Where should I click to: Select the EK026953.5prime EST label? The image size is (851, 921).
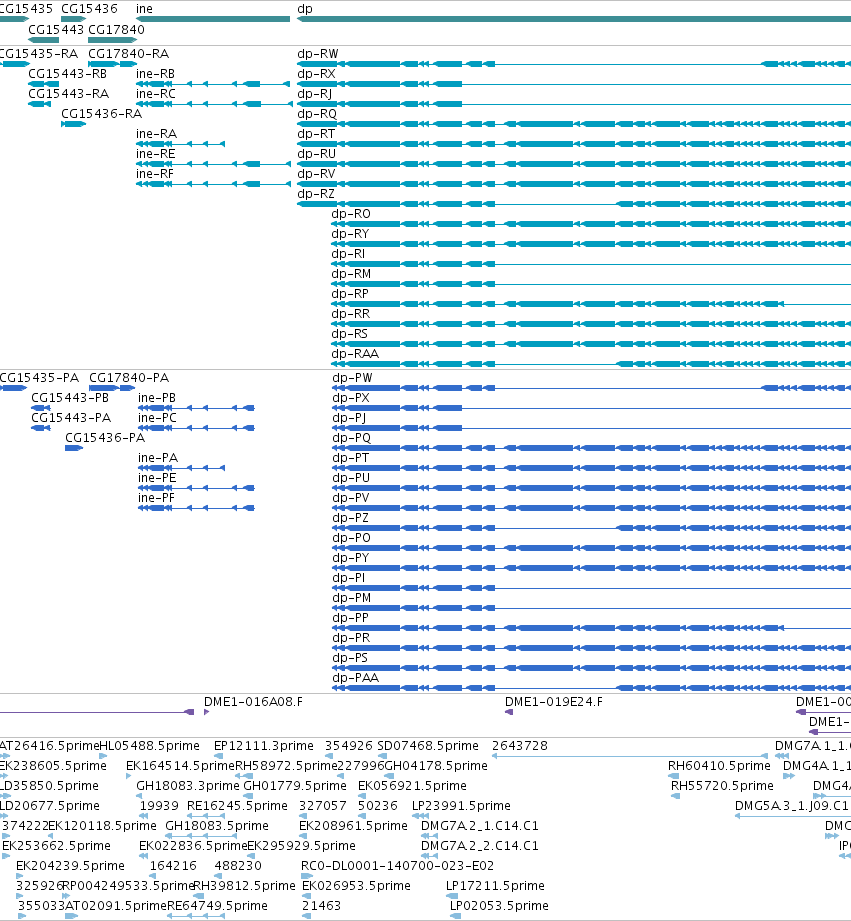[356, 885]
